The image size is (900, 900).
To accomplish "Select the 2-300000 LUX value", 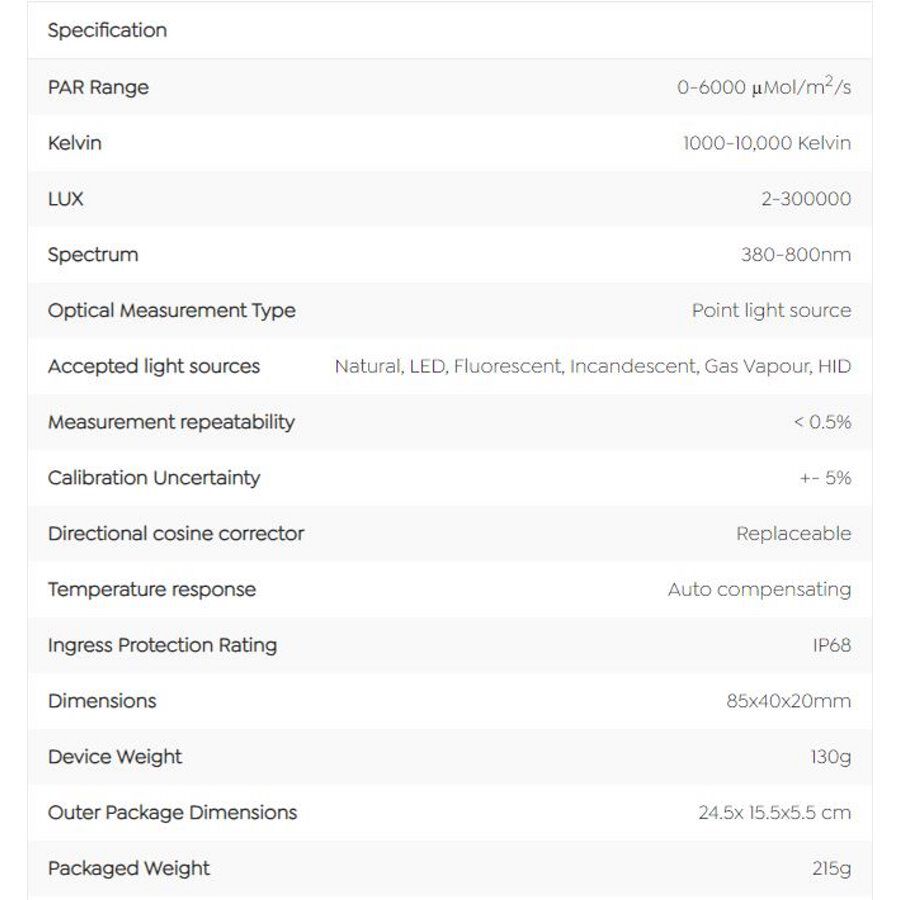I will (806, 199).
